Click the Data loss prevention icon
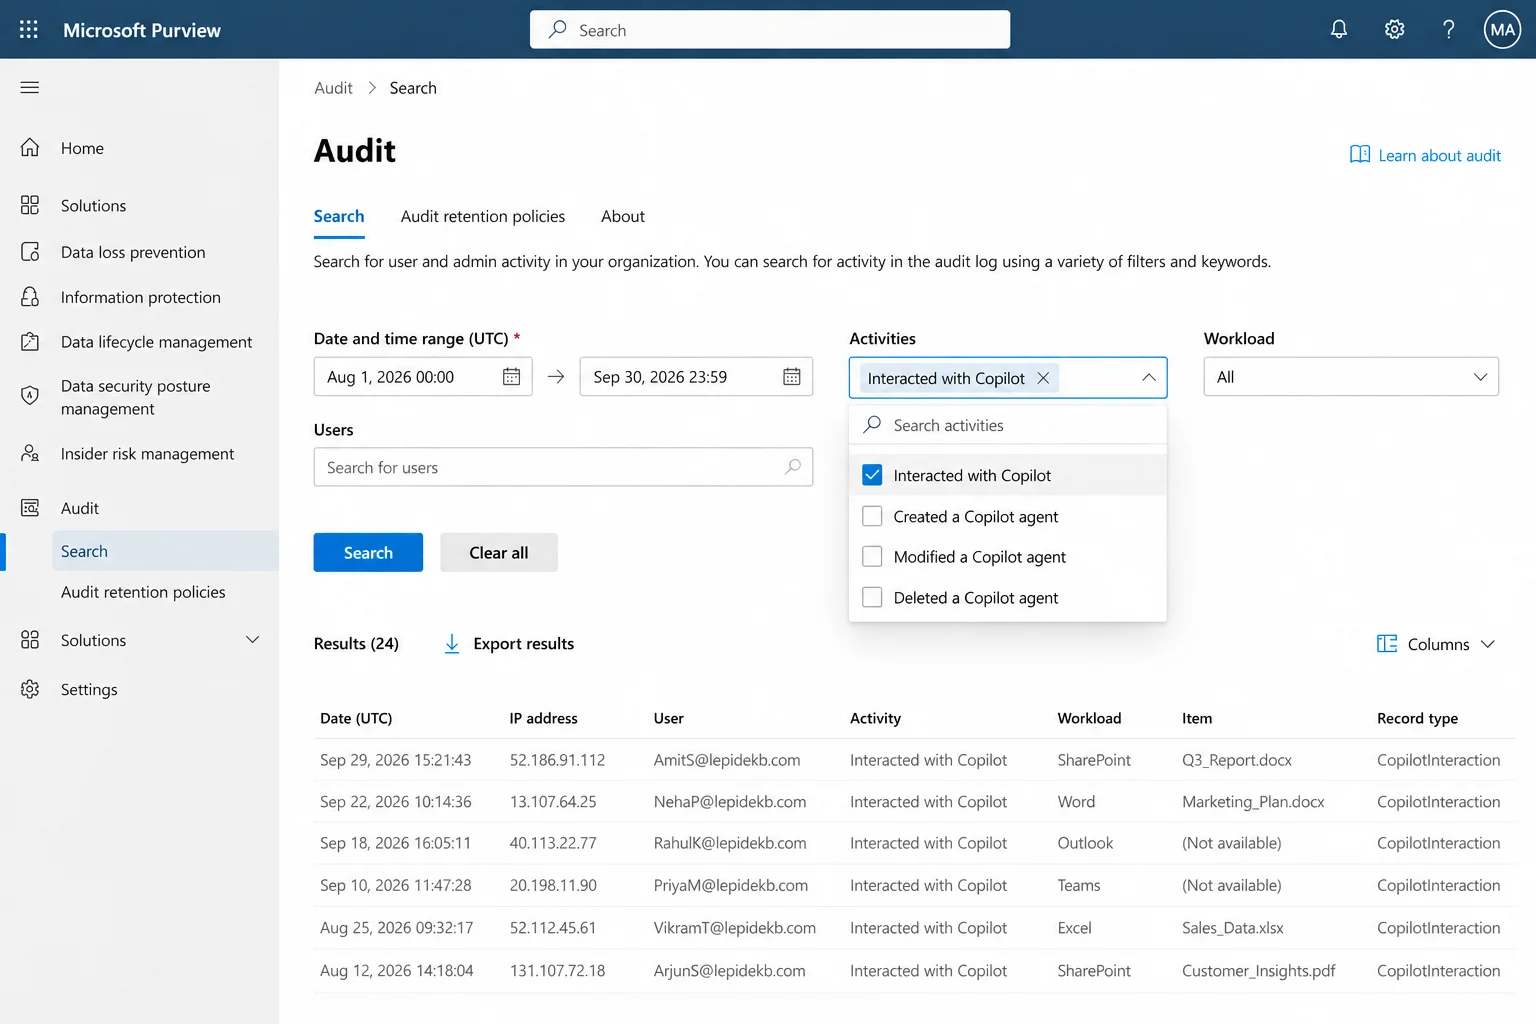 [30, 252]
